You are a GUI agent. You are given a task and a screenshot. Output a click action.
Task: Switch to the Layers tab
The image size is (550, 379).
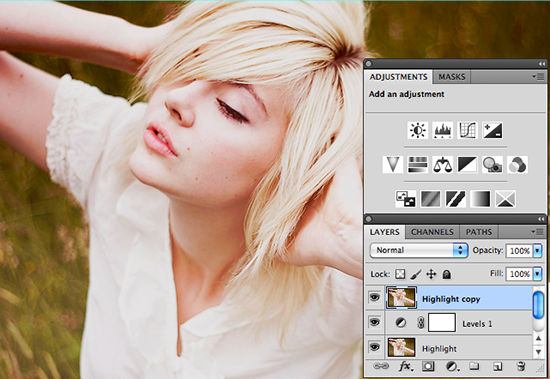pyautogui.click(x=384, y=232)
